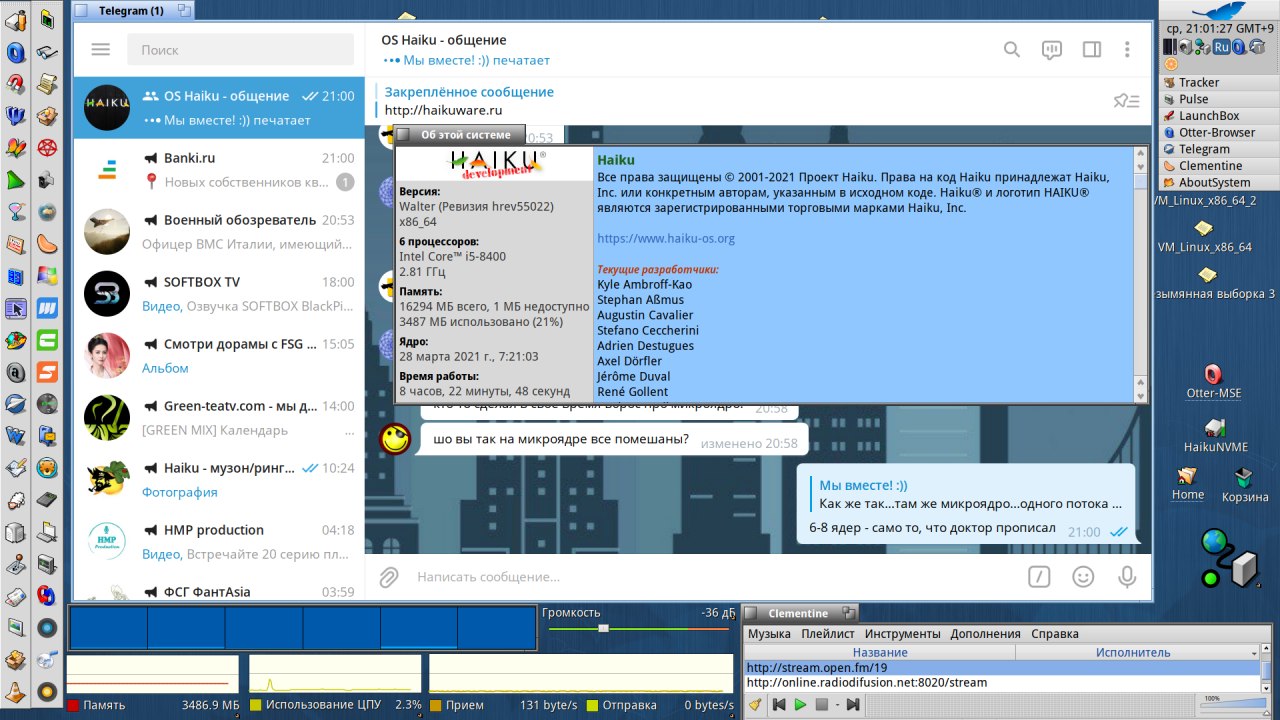Switch to Clementine in the Deskbar

click(x=1219, y=166)
